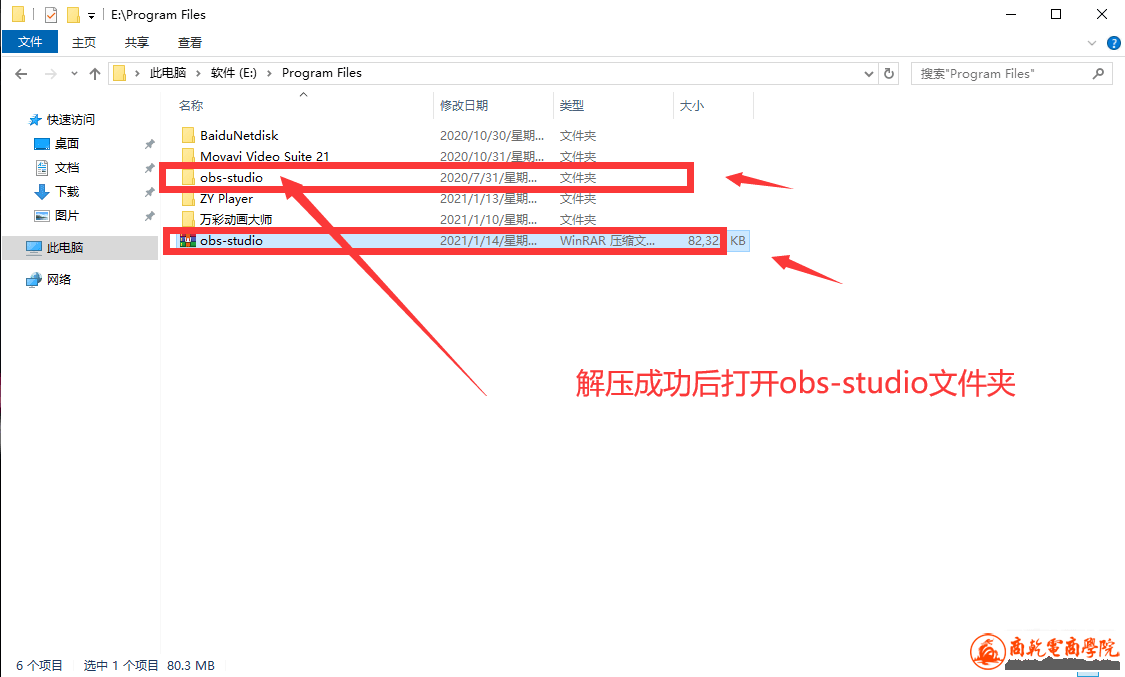Click the refresh button beside address bar
Screen dimensions: 1125x677
point(889,73)
